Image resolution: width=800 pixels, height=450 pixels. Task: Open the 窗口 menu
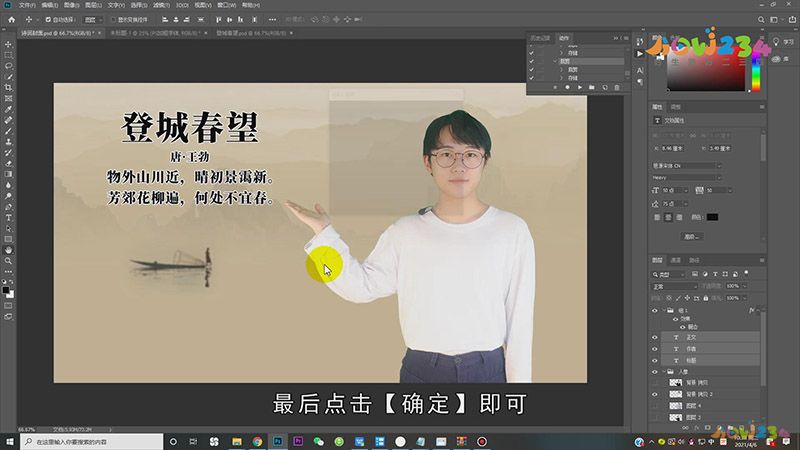[227, 5]
